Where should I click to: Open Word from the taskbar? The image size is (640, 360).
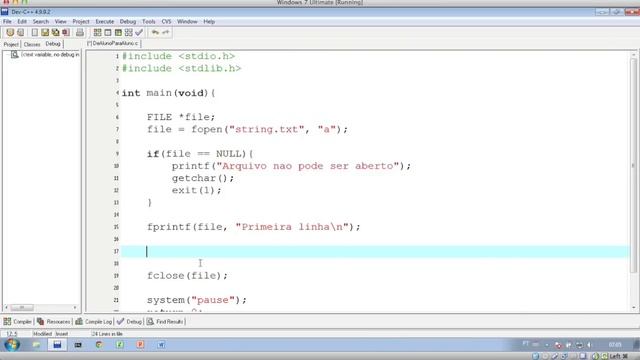tap(161, 345)
